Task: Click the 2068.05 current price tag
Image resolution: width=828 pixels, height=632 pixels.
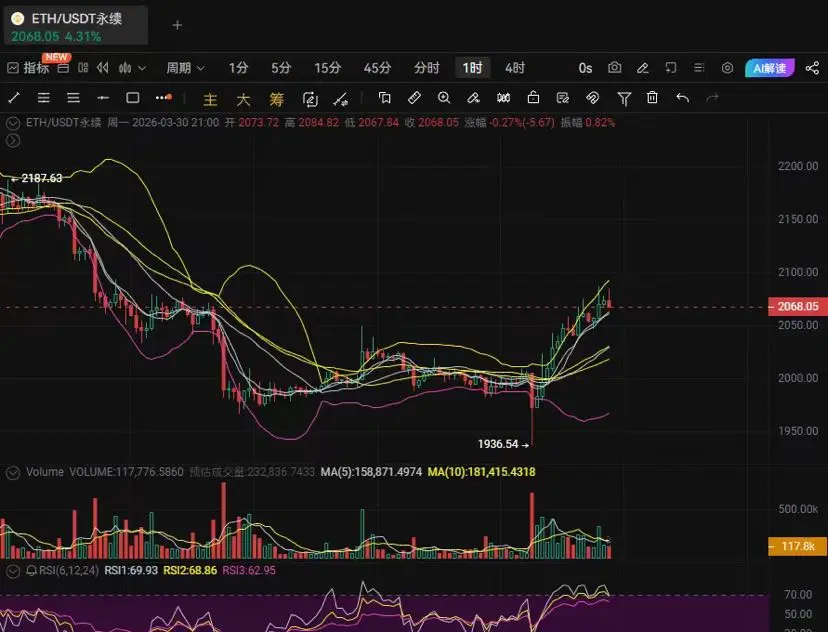Action: point(797,306)
